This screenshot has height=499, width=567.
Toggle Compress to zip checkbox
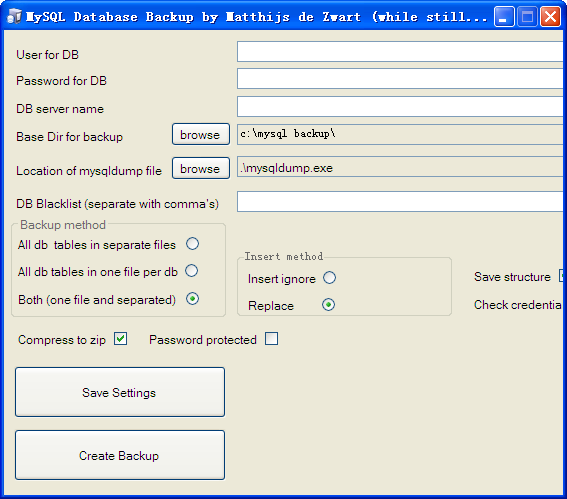tap(120, 339)
